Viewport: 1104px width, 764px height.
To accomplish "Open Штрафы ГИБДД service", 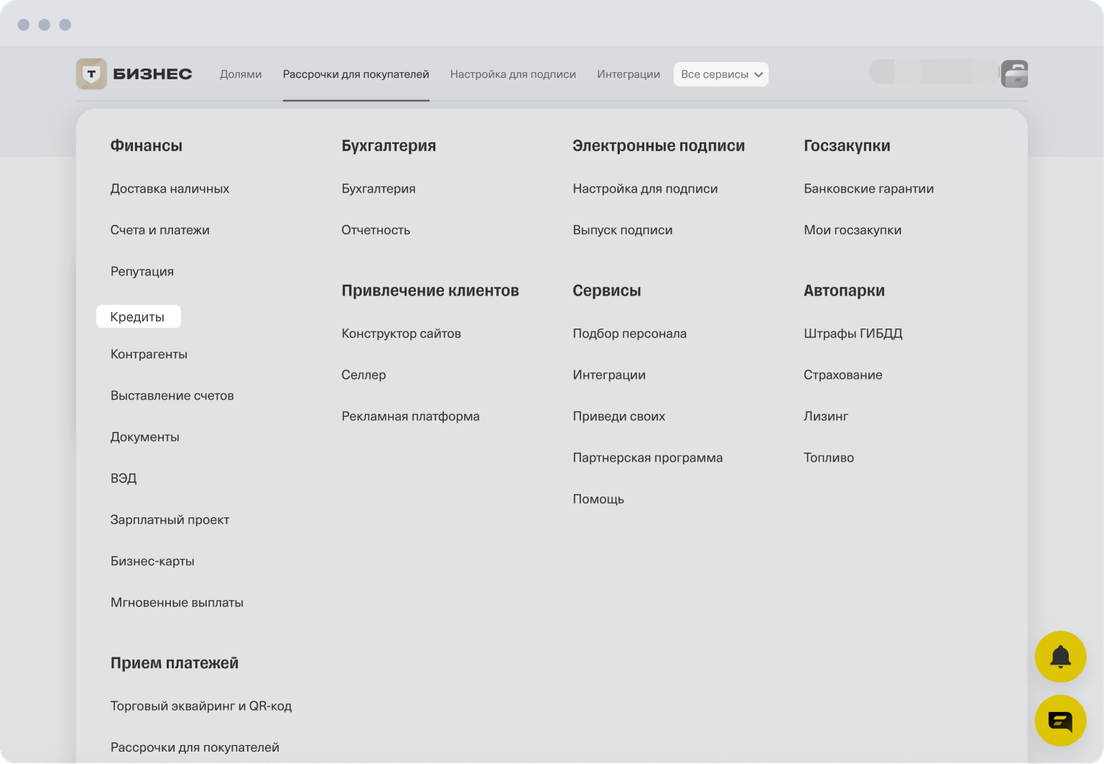I will tap(853, 334).
